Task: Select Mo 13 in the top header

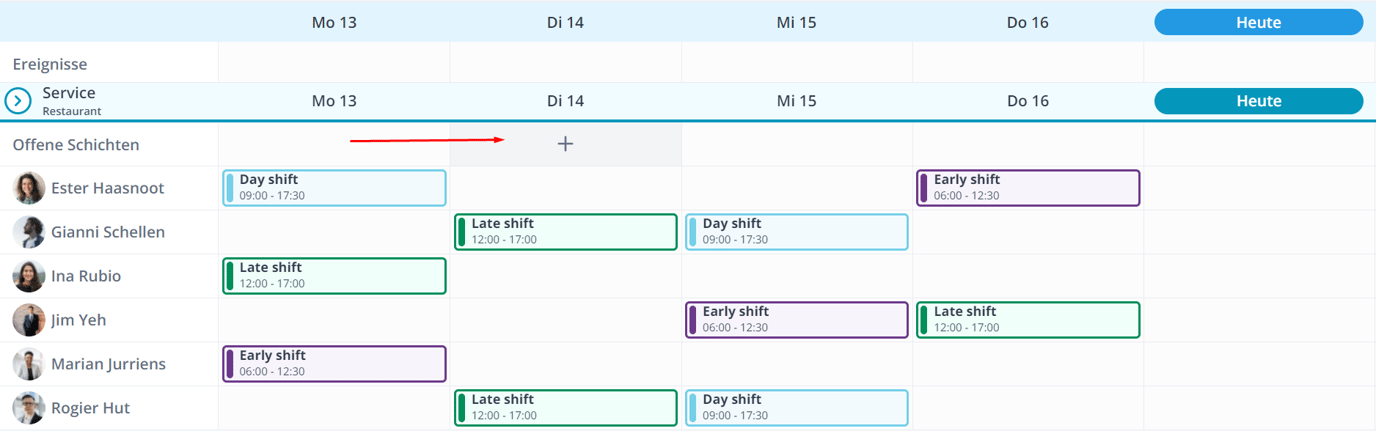Action: point(334,22)
